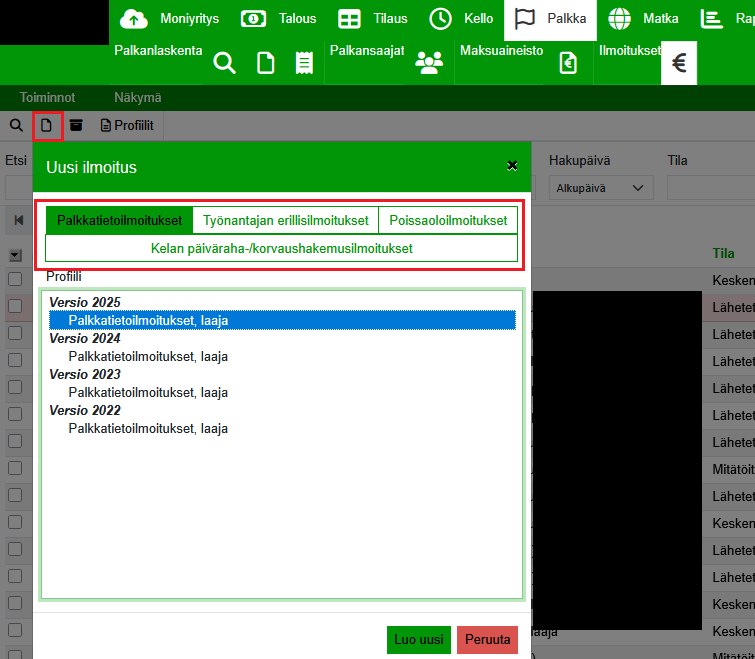
Task: Open the Palkanlaskenta receipt icon
Action: click(304, 64)
